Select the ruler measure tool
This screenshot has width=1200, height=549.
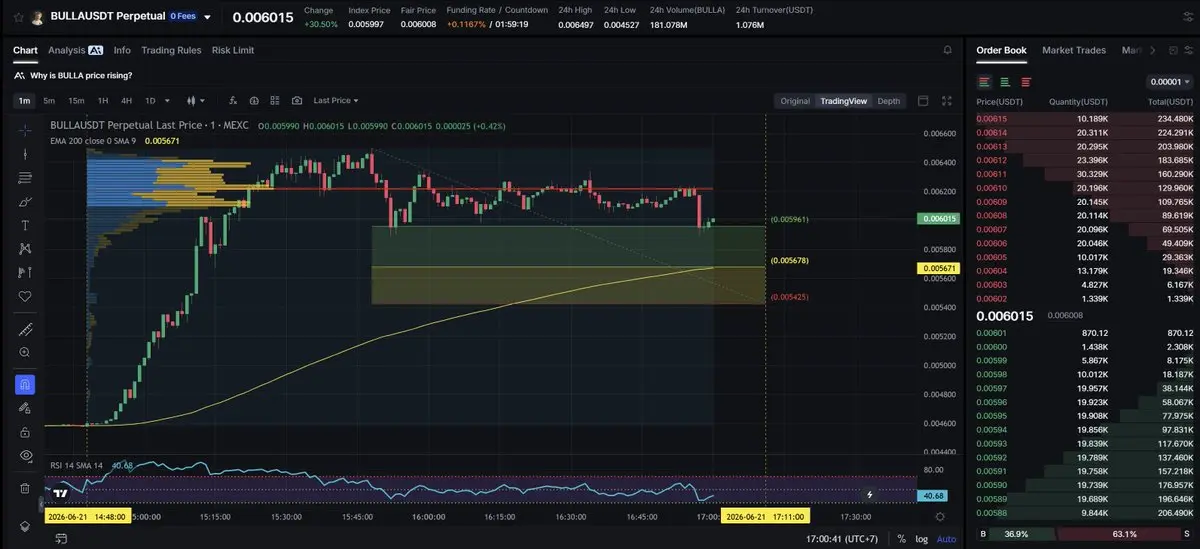click(25, 329)
